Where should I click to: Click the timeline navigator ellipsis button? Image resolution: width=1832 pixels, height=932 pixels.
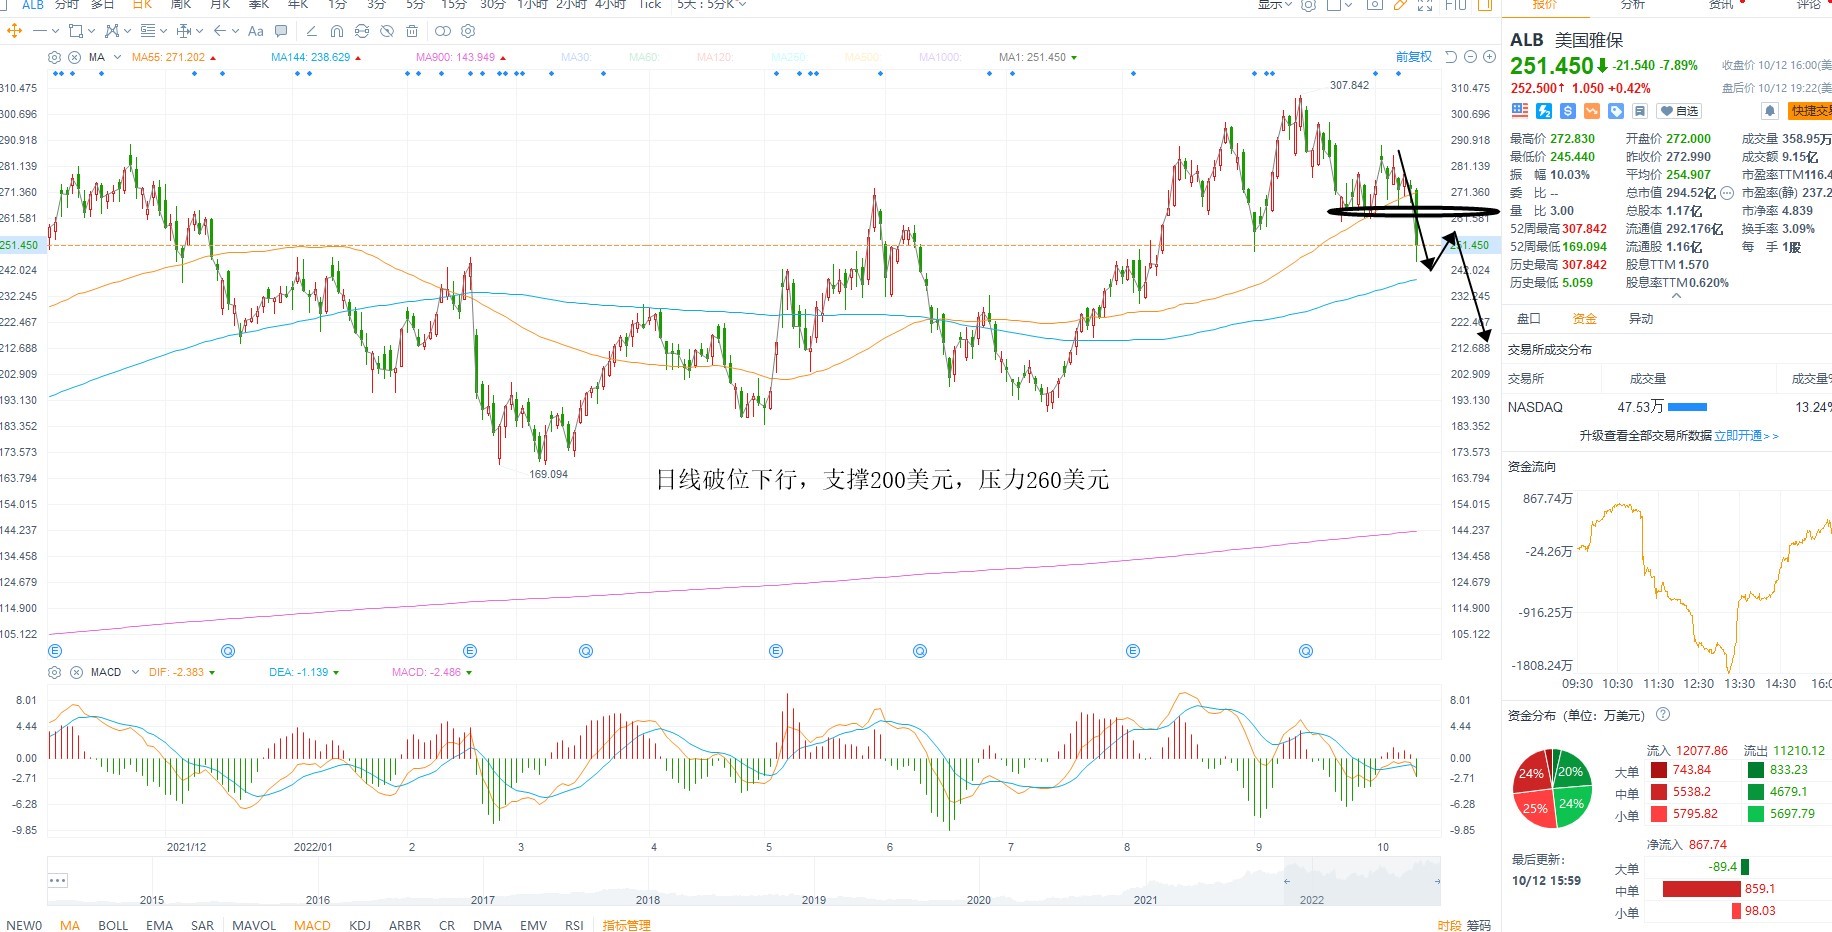[58, 880]
